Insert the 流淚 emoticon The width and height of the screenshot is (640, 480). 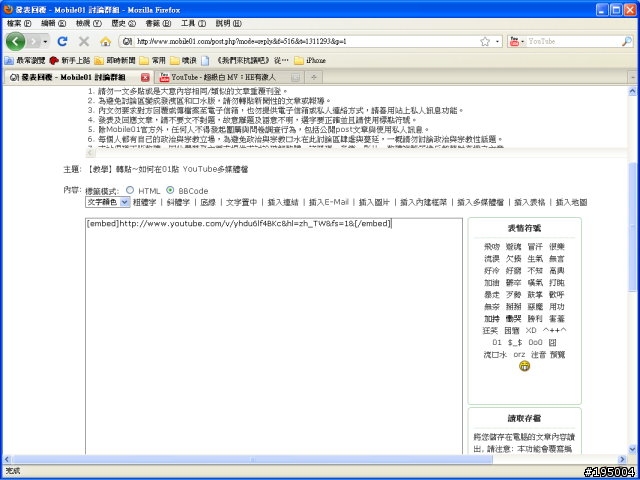click(x=491, y=258)
